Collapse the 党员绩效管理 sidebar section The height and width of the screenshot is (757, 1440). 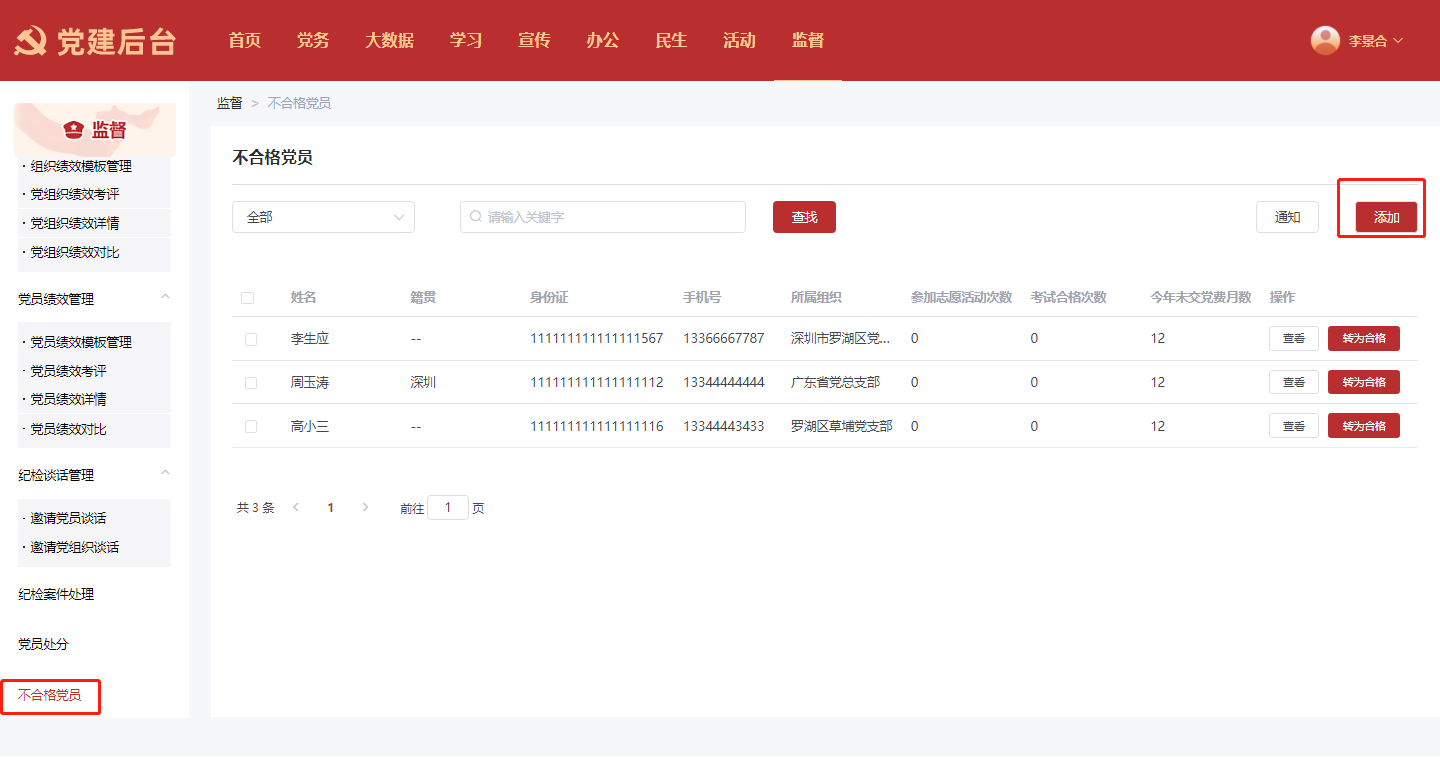point(166,298)
